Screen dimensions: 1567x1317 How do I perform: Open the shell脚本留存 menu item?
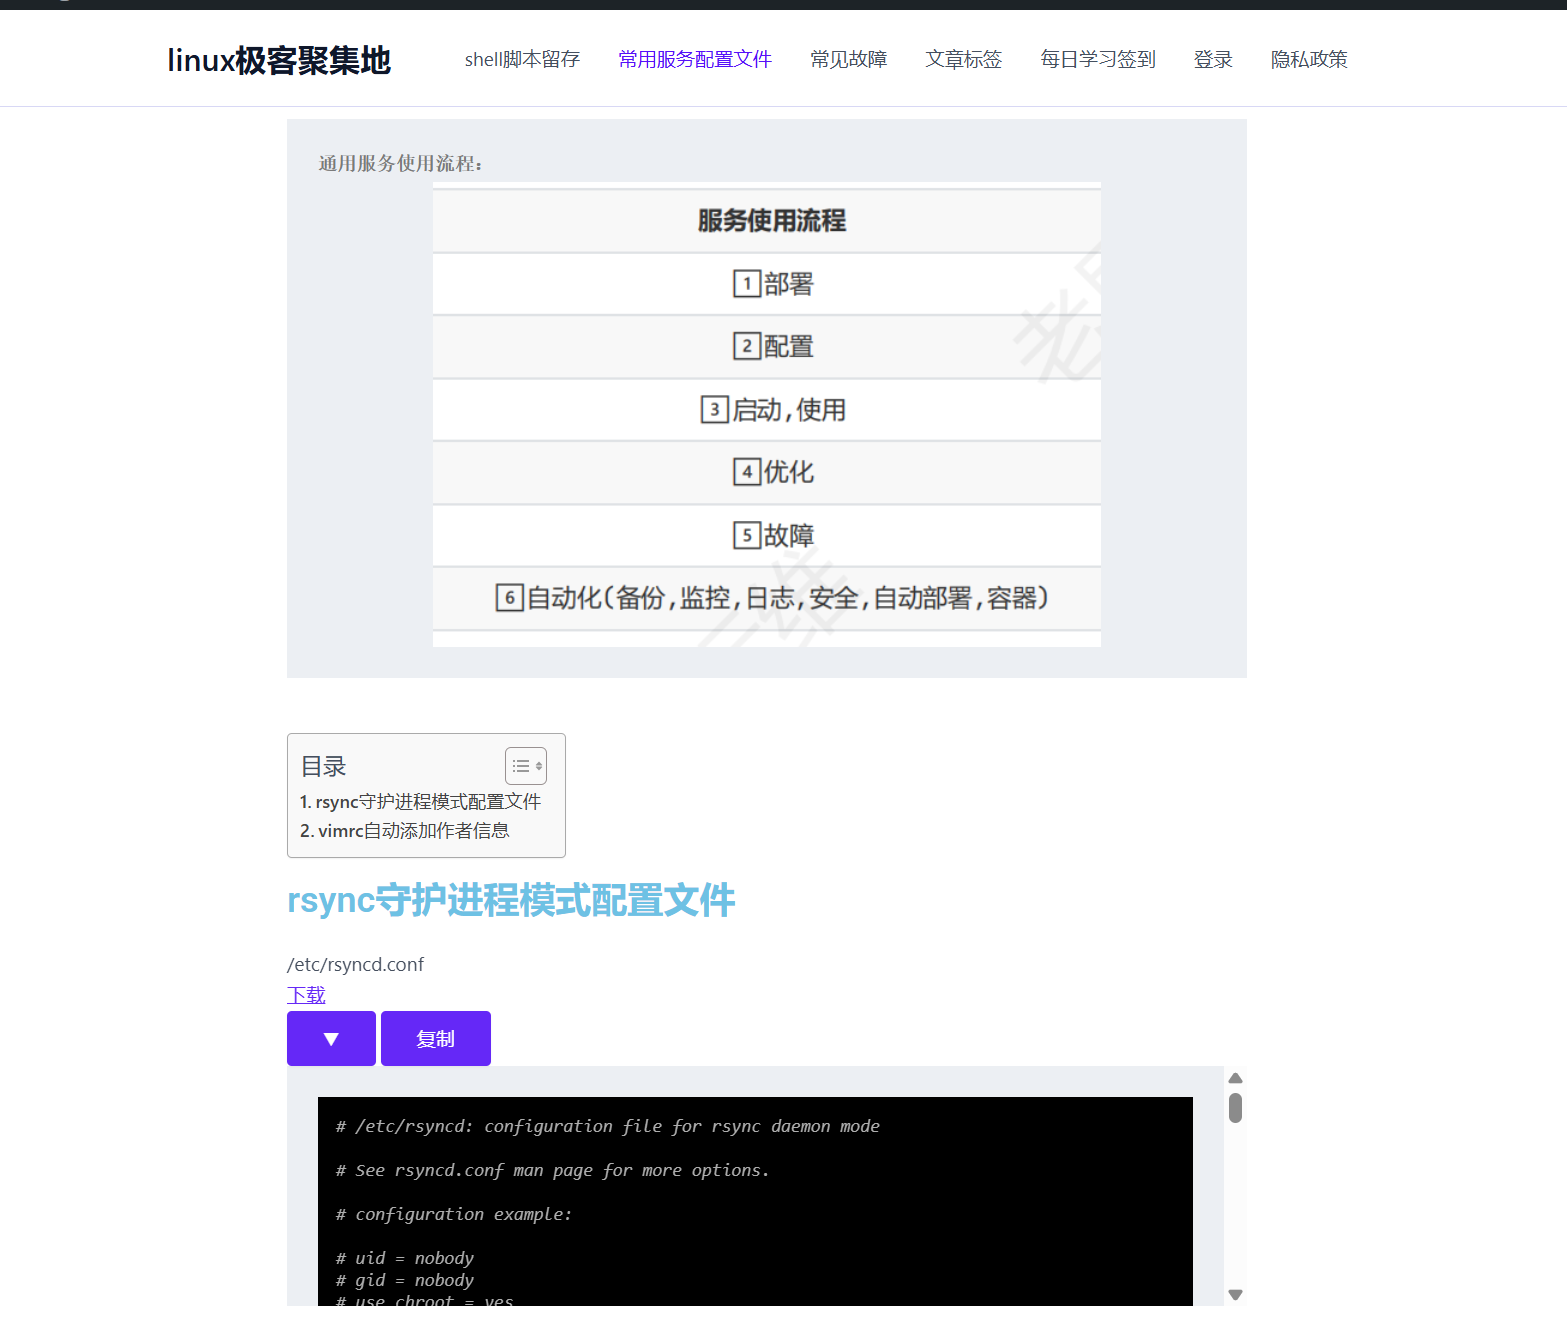[x=522, y=60]
